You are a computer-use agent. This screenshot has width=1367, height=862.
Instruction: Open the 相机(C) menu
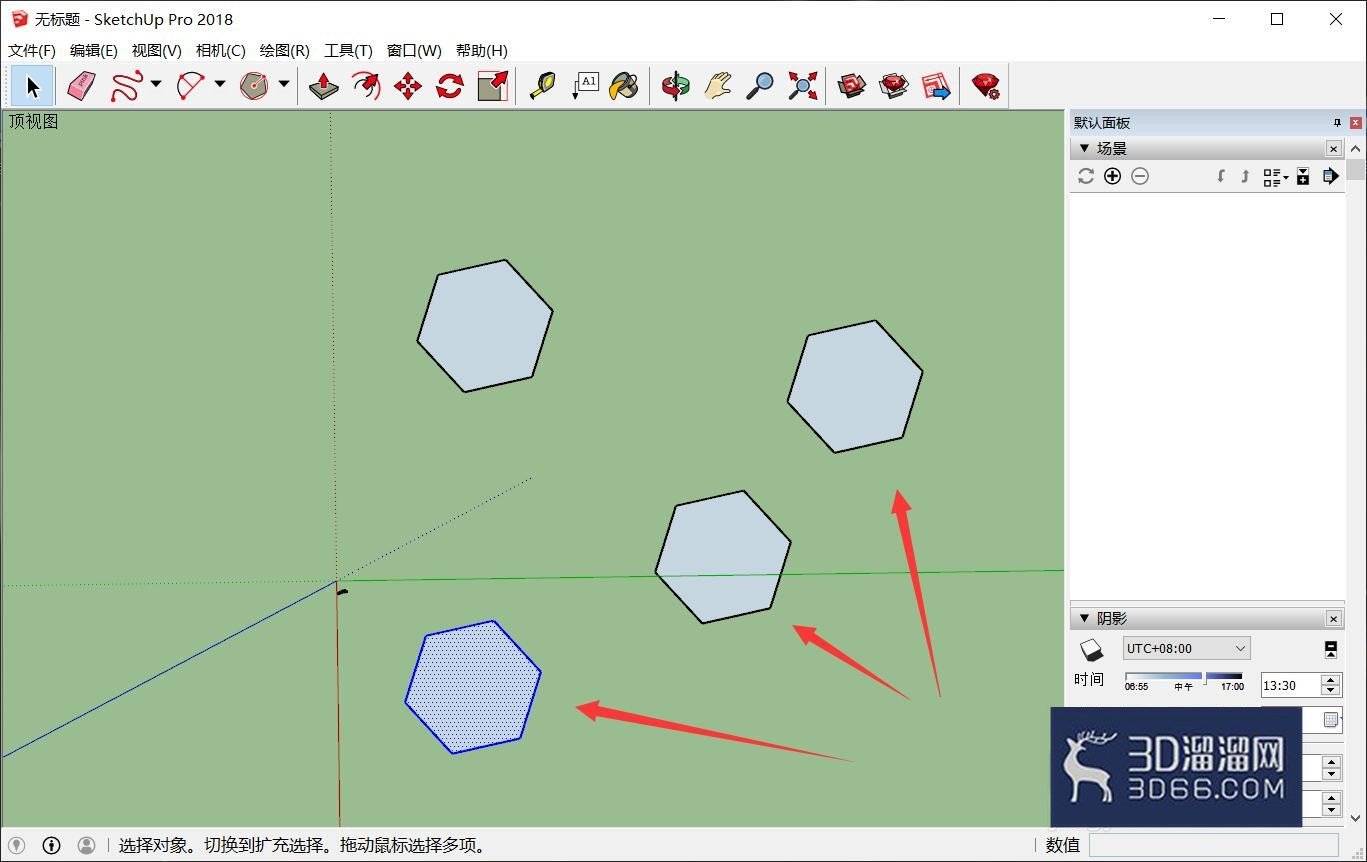pos(220,50)
